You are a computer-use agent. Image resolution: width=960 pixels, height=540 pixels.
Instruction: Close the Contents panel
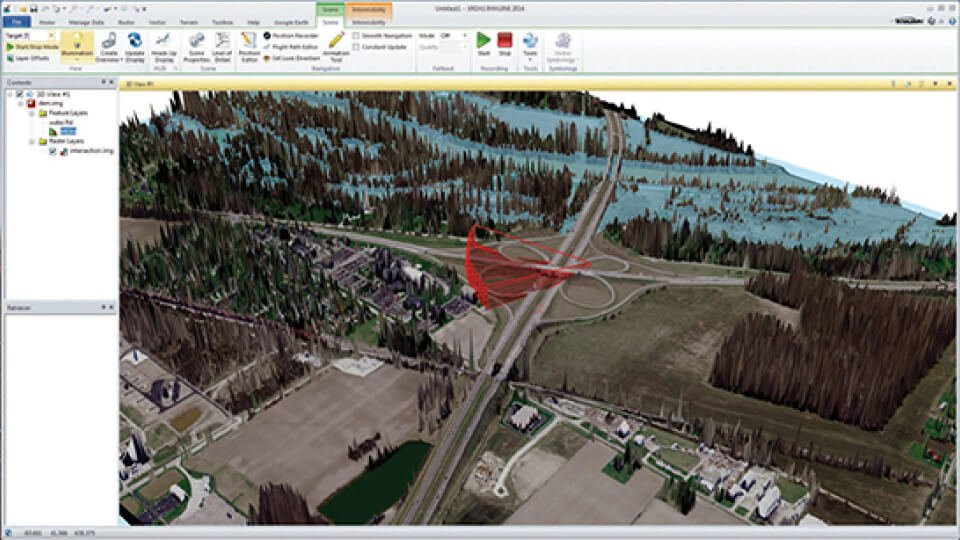coord(111,82)
